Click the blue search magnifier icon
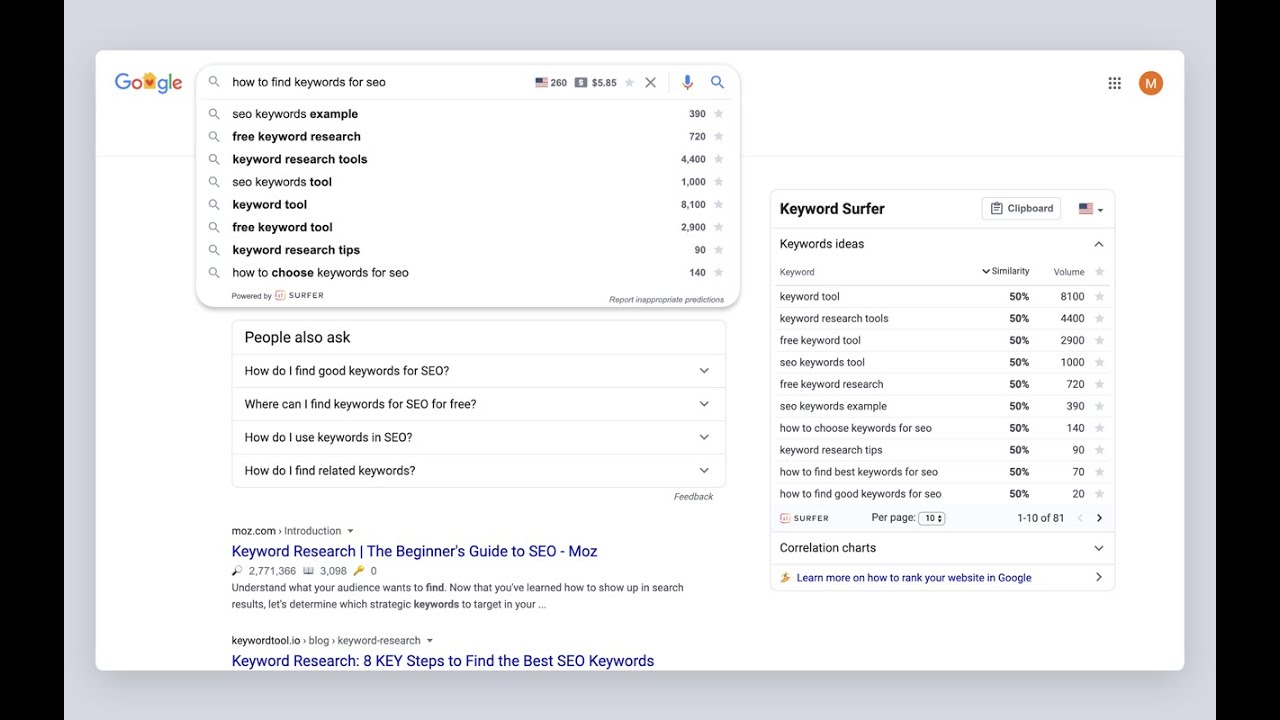This screenshot has width=1280, height=720. (717, 83)
